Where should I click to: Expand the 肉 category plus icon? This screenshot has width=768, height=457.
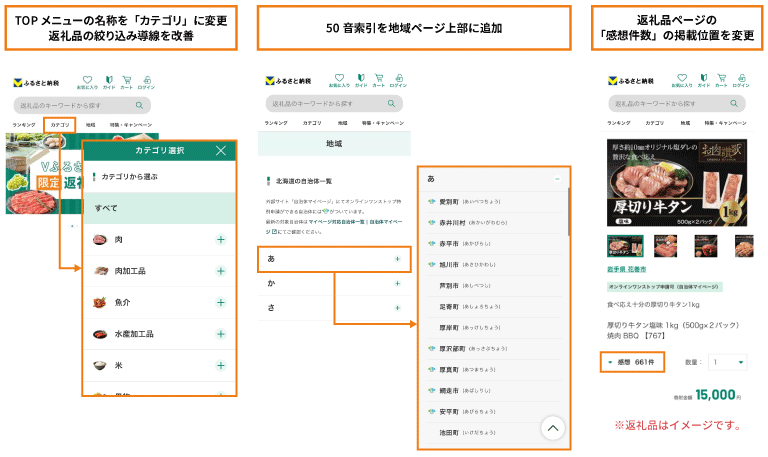[x=221, y=240]
